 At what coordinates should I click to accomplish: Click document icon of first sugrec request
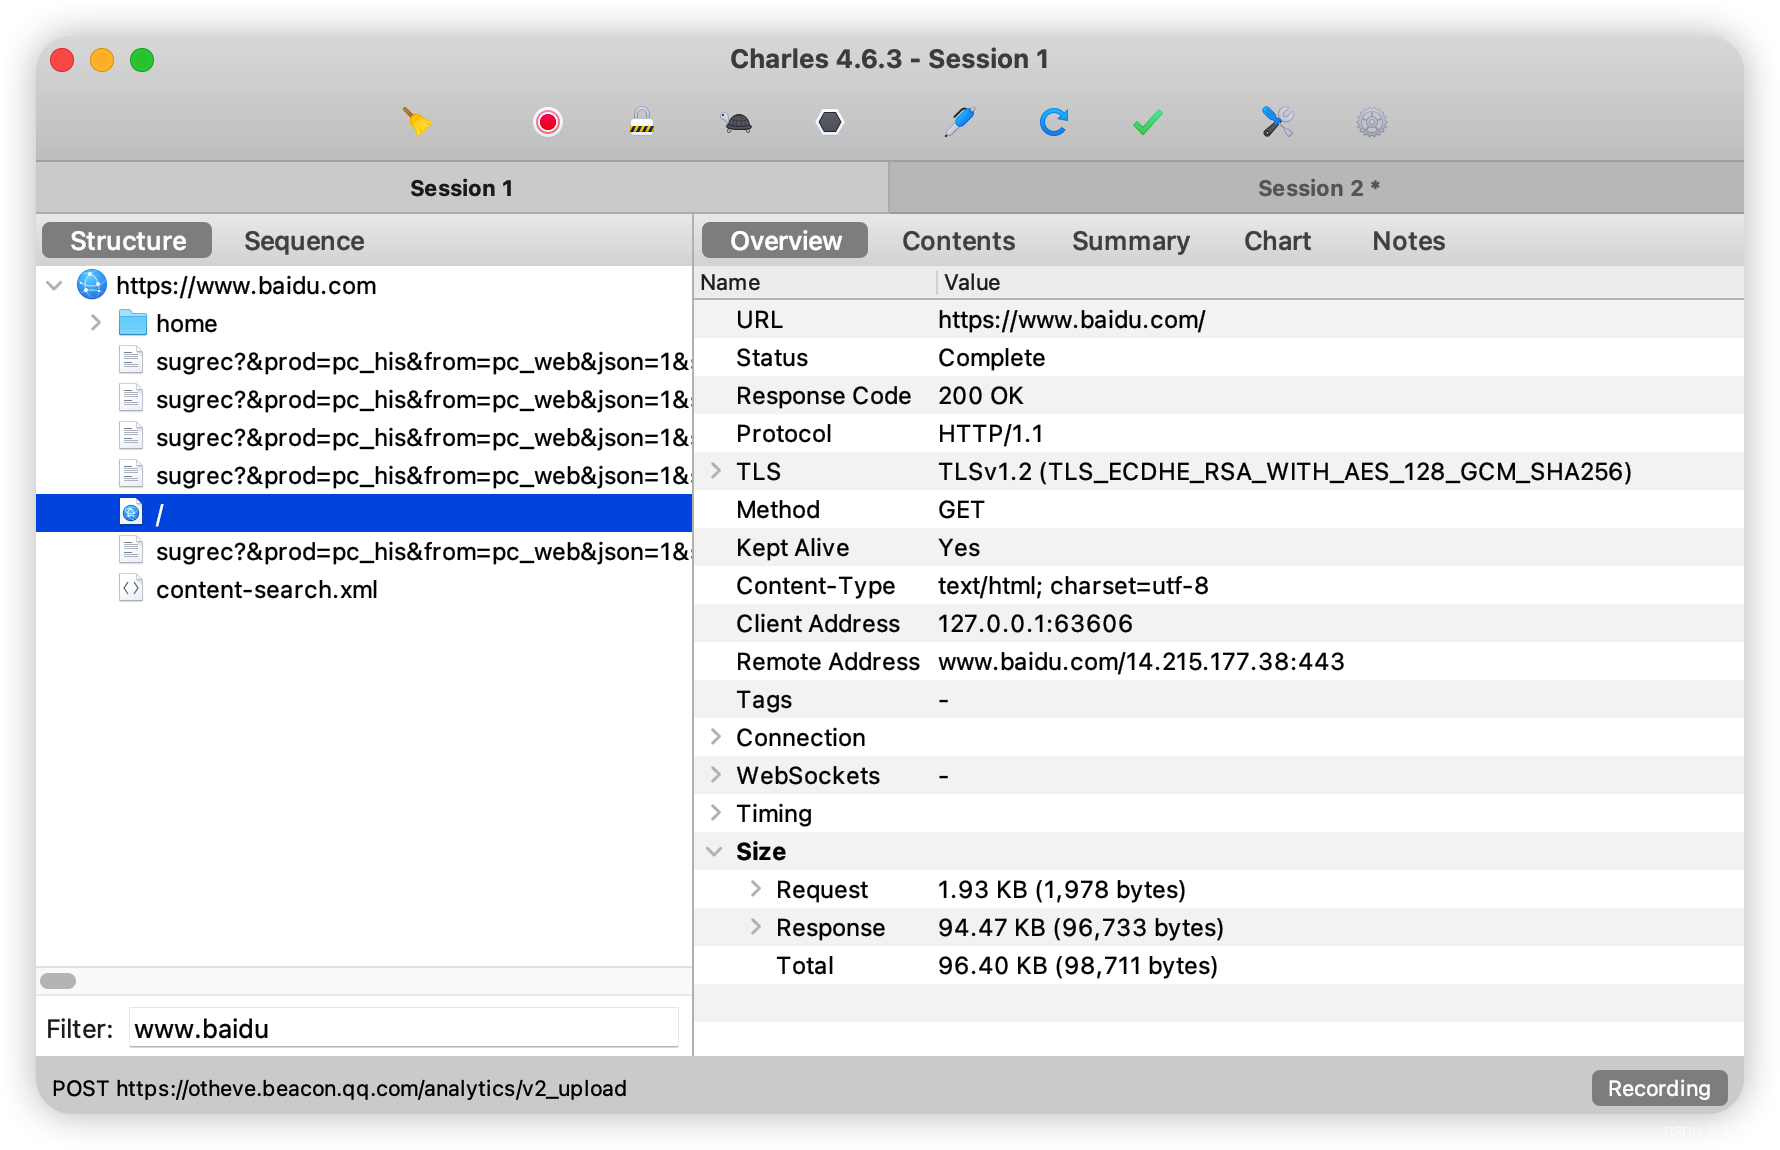click(131, 361)
